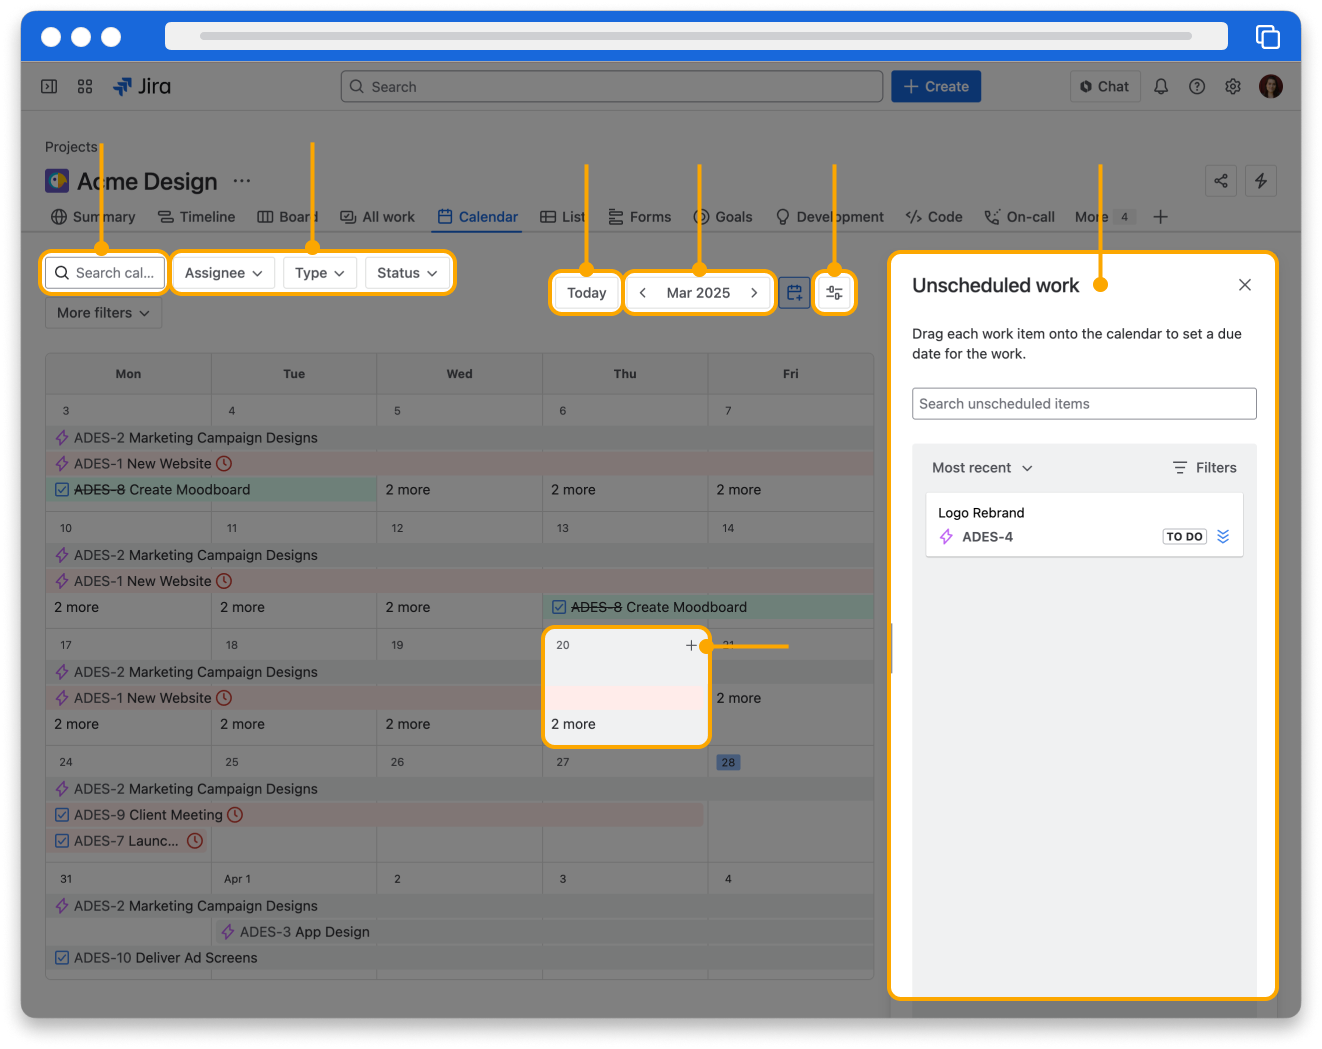Open the automation lightning icon

click(x=1261, y=181)
